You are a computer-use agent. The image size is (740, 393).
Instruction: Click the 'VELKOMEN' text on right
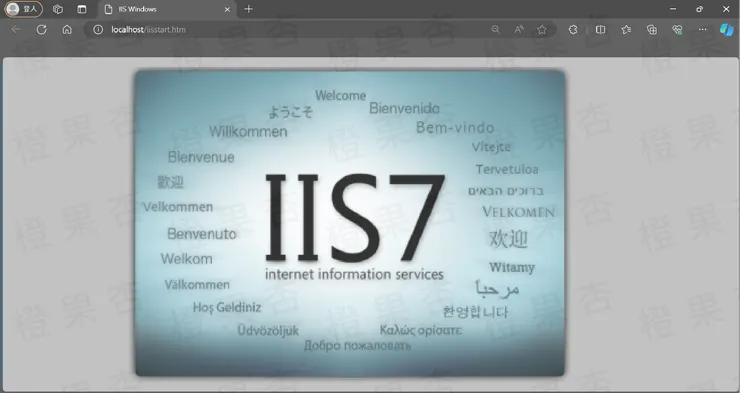(x=518, y=212)
